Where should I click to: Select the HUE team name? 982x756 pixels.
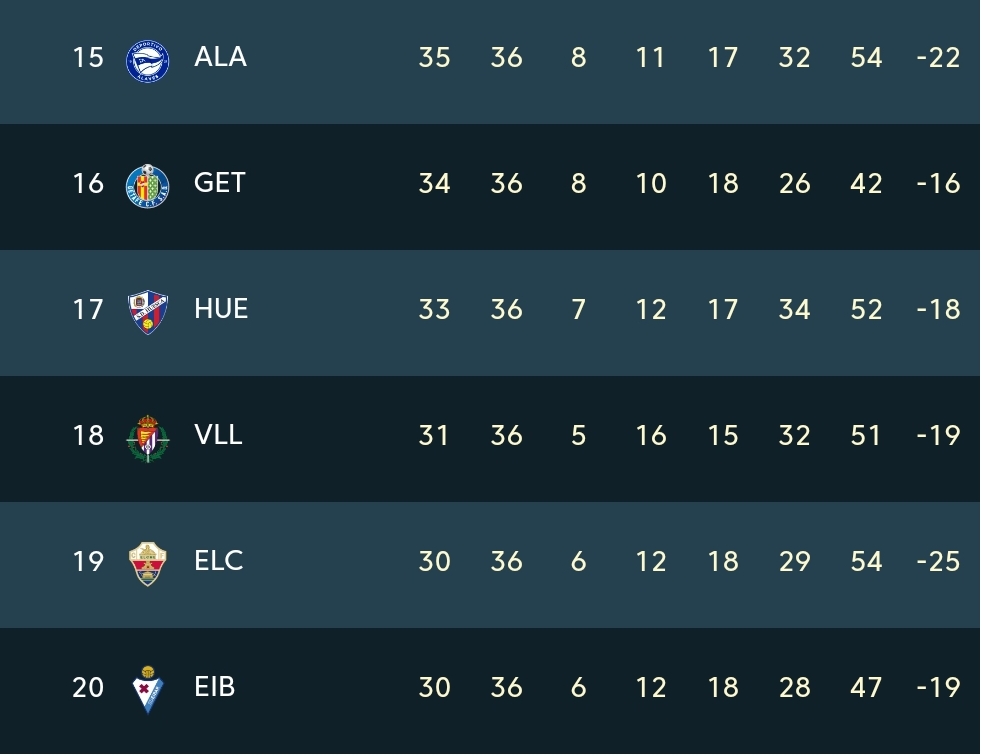221,309
